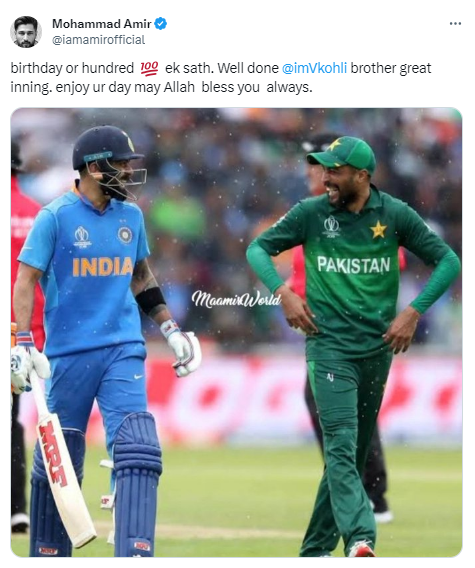
Task: Click the green cap with star
Action: pos(343,154)
